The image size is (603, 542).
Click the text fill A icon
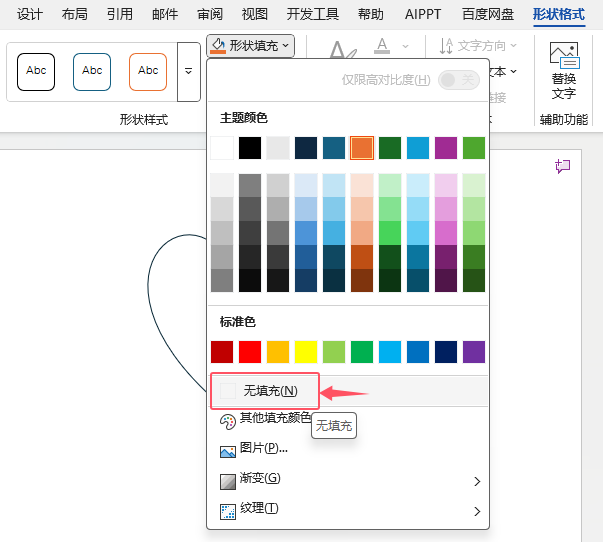(382, 46)
